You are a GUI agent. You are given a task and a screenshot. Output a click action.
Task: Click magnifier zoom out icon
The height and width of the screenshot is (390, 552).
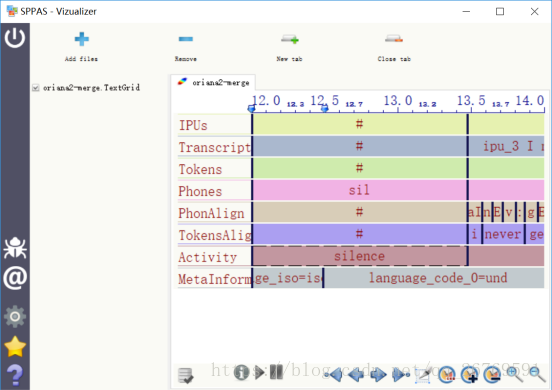tap(537, 375)
